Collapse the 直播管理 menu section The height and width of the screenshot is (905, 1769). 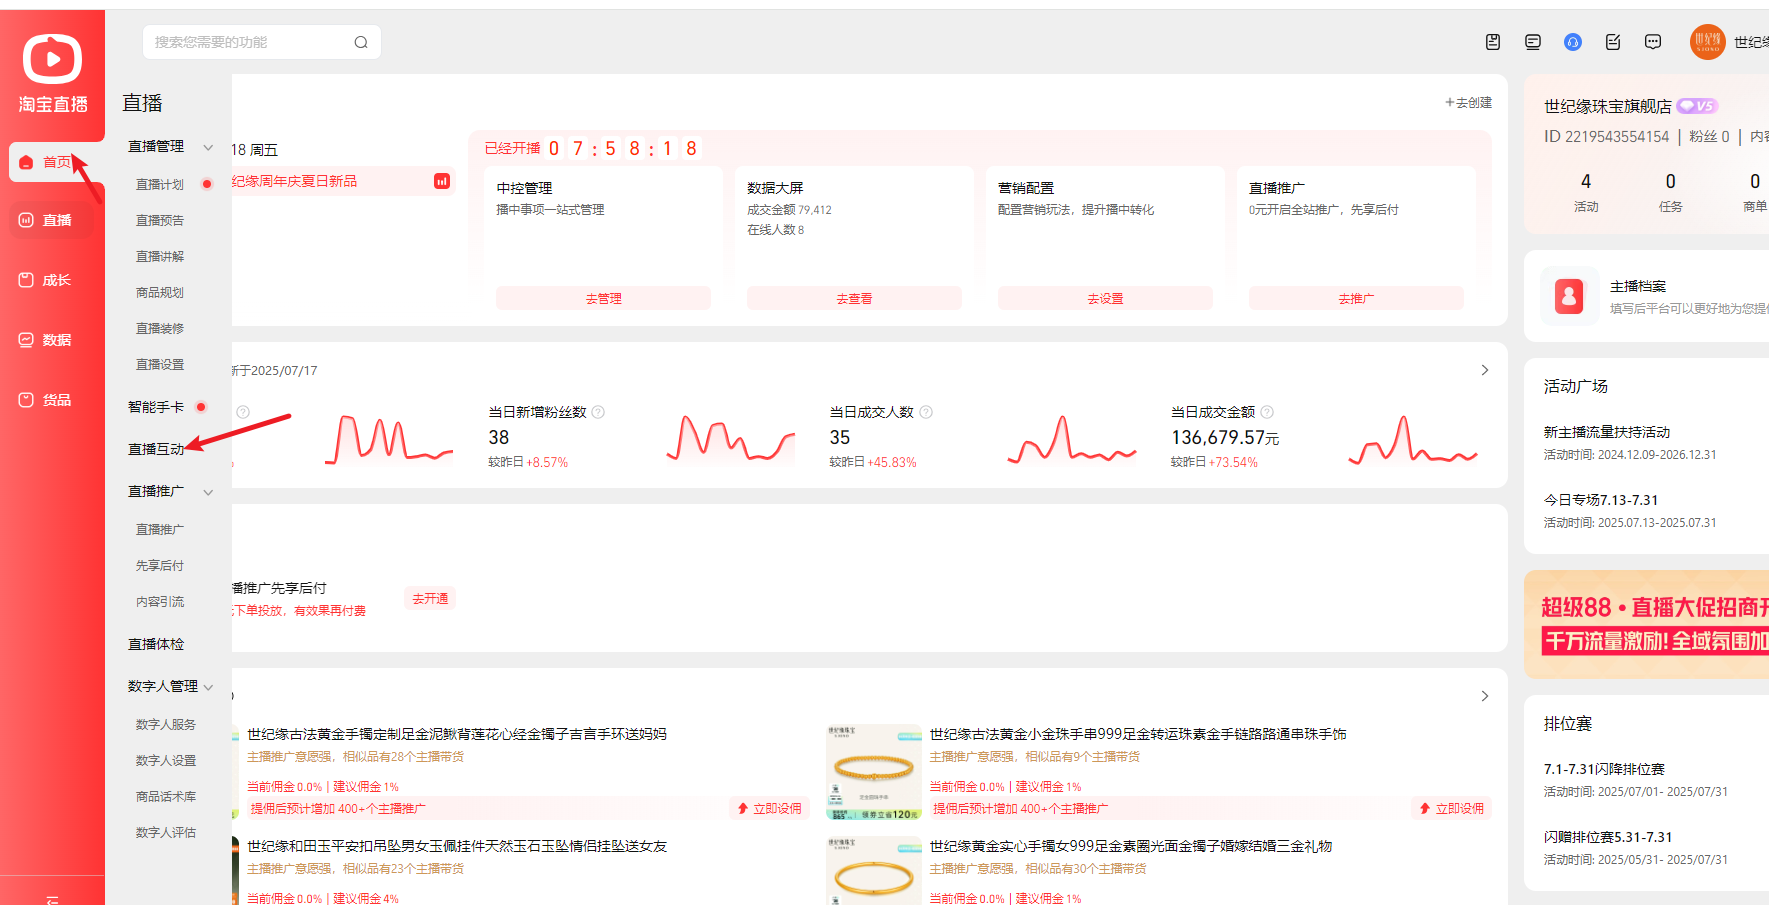(208, 147)
